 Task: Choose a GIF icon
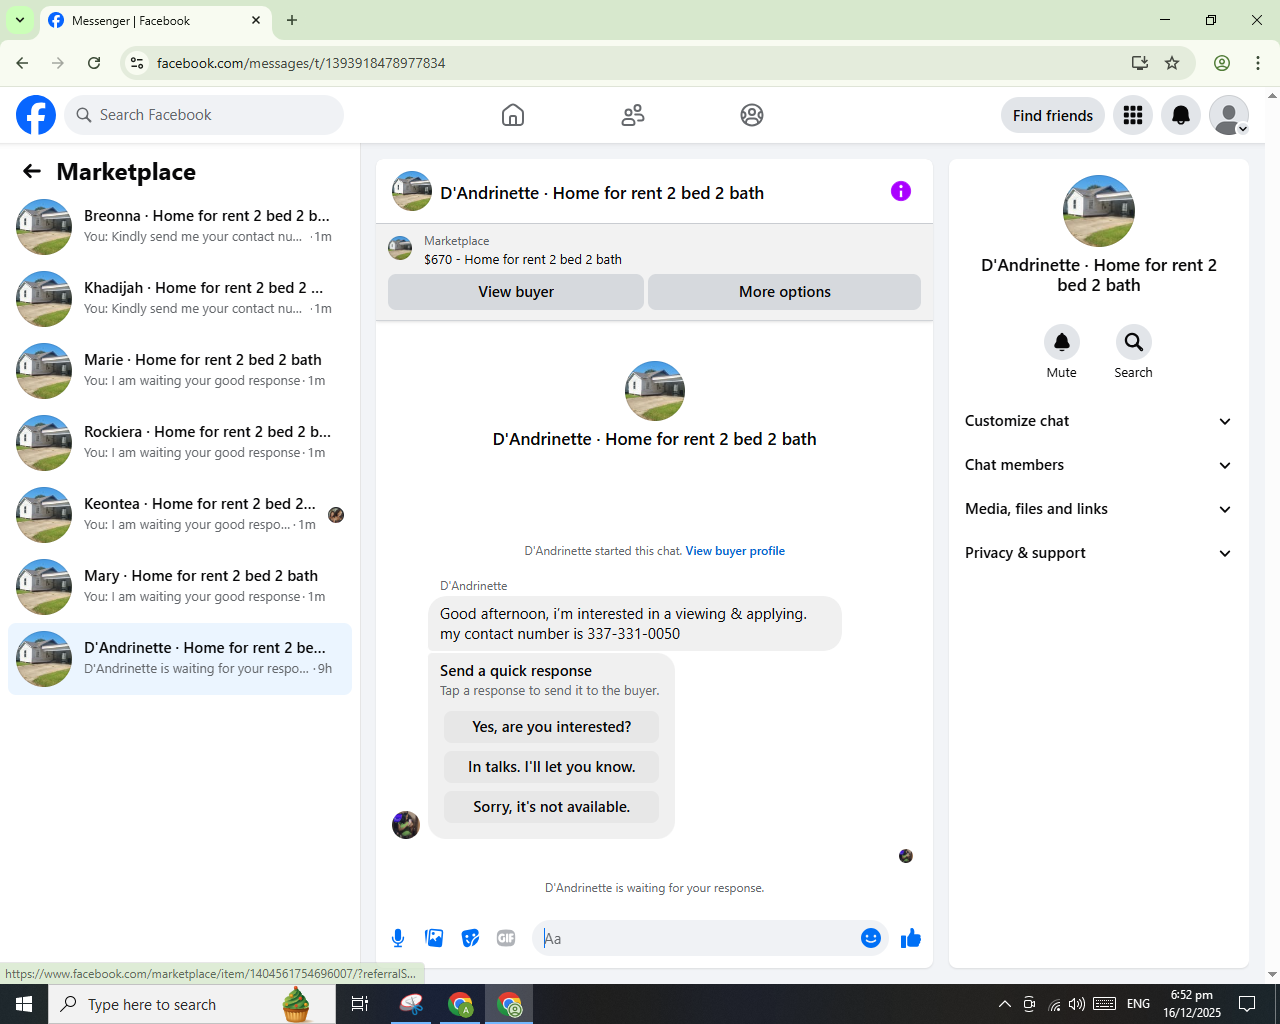tap(506, 938)
